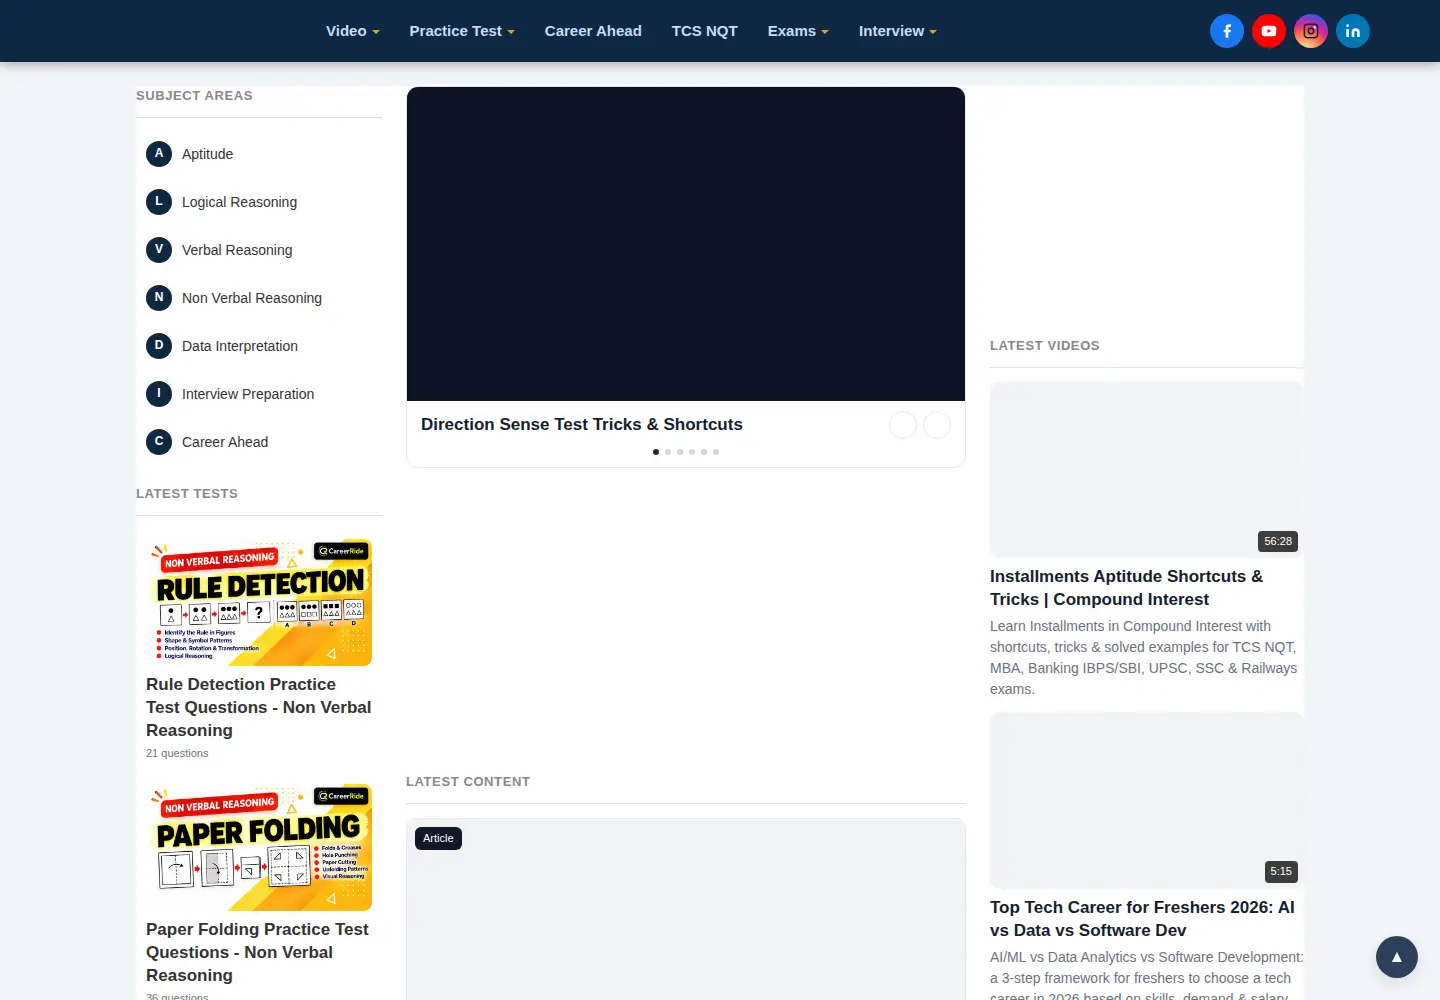
Task: Click the 'L' Logical Reasoning circle icon
Action: [x=159, y=201]
